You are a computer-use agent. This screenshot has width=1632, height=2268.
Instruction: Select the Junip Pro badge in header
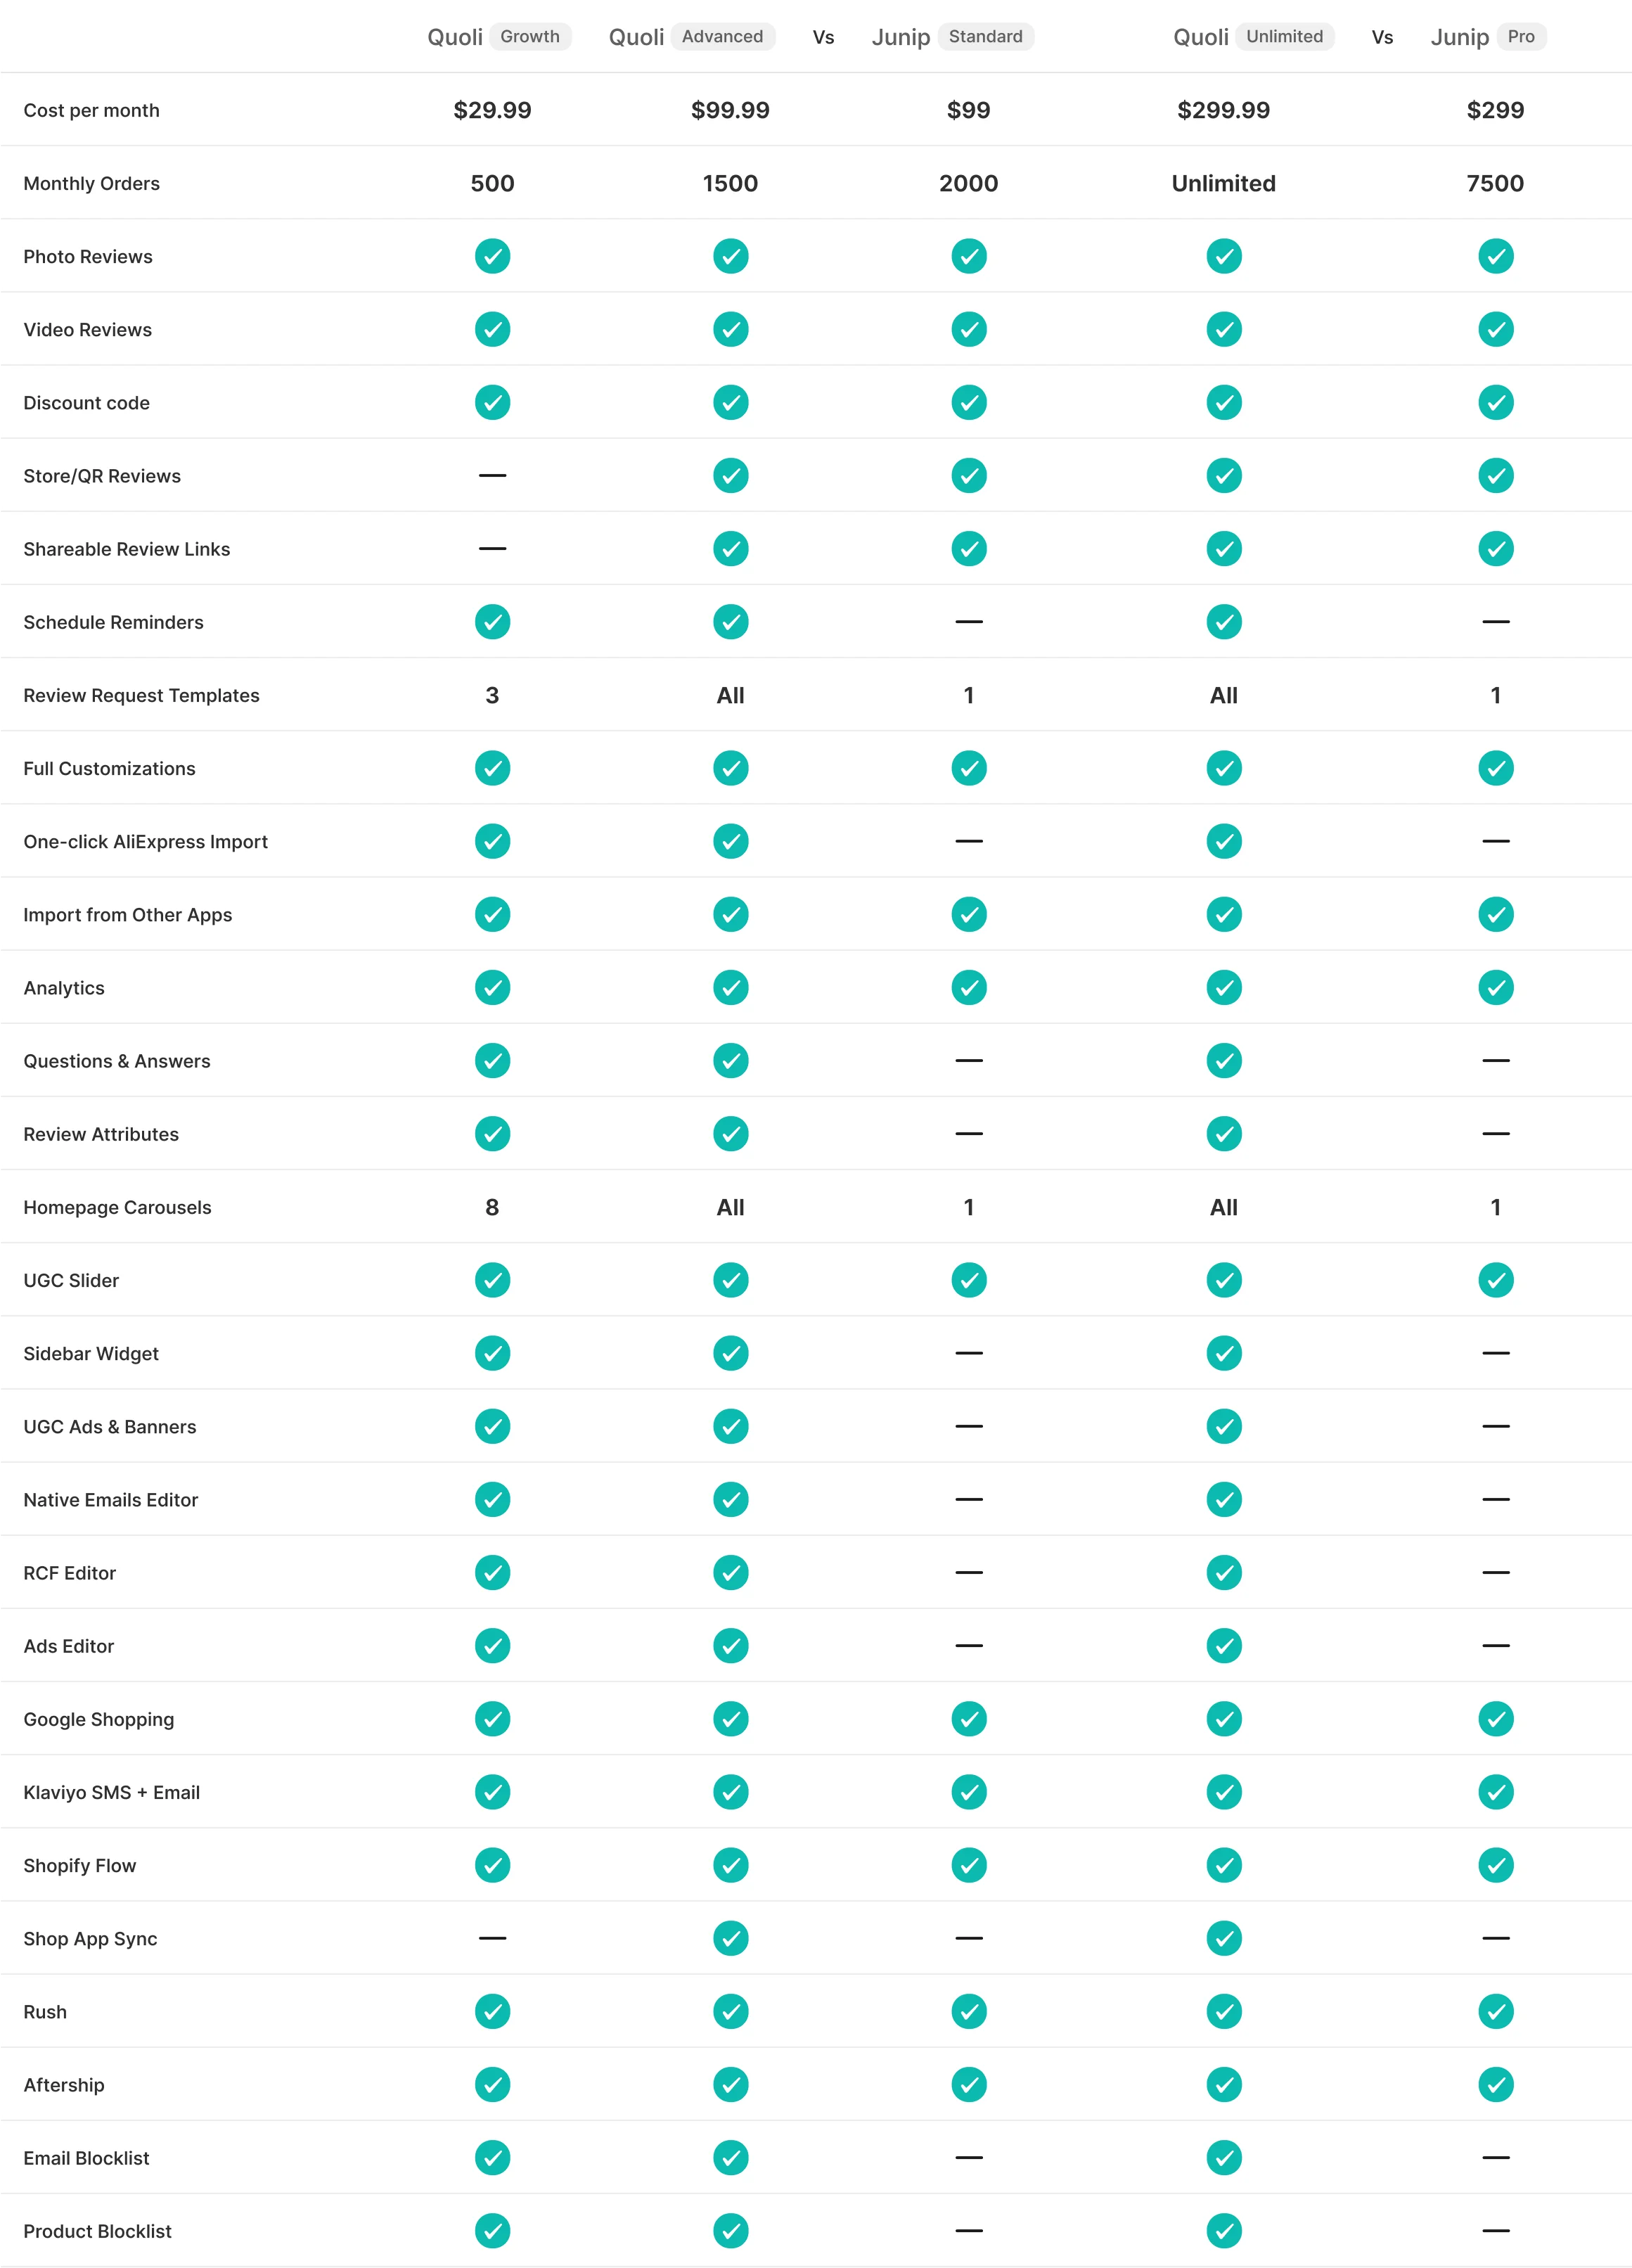click(x=1520, y=37)
